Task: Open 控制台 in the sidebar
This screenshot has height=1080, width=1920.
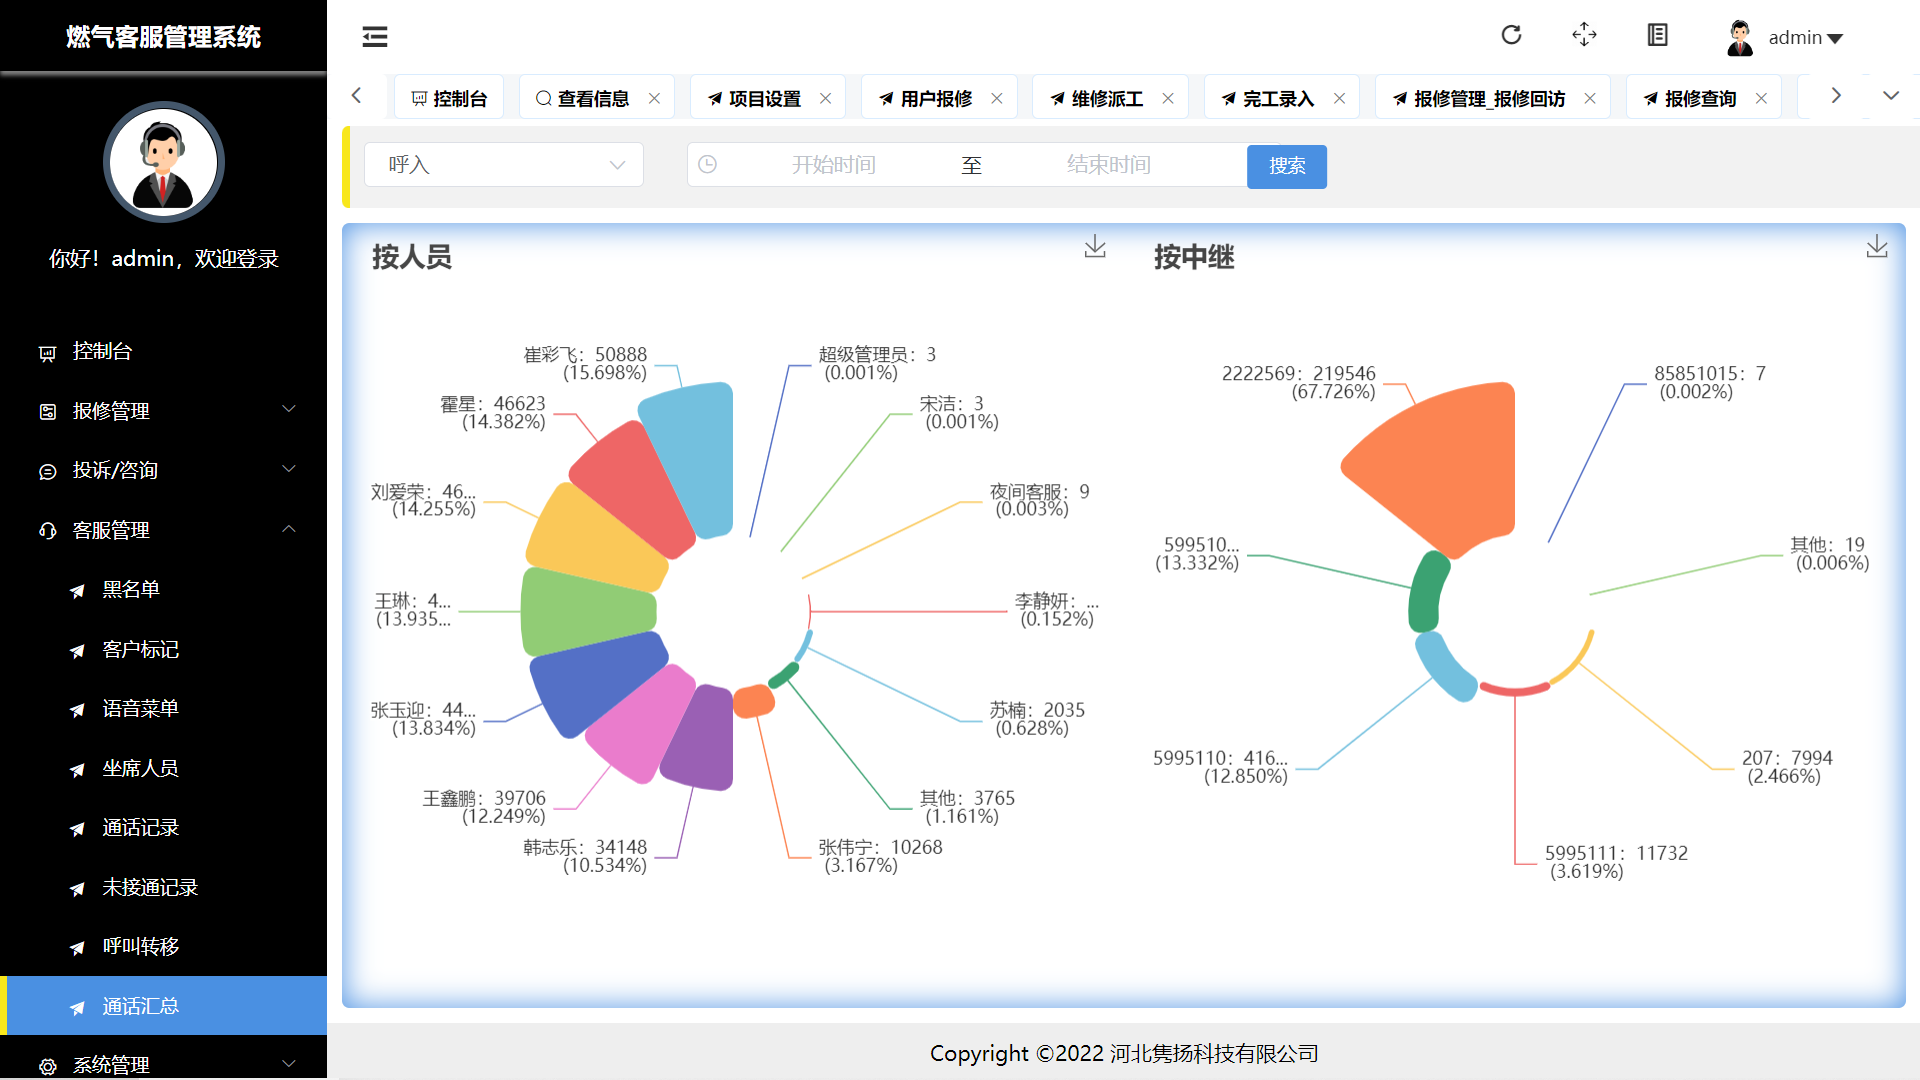Action: [163, 351]
